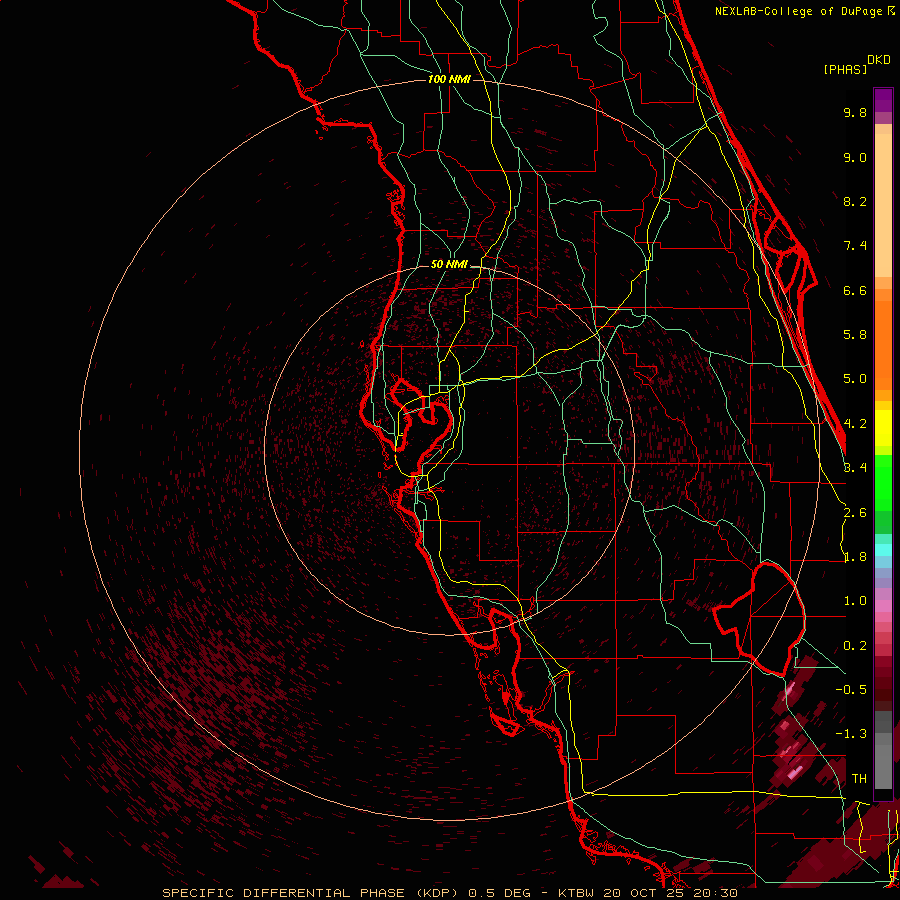Pick the cyan segment of the color bar
The height and width of the screenshot is (900, 900).
[x=883, y=550]
